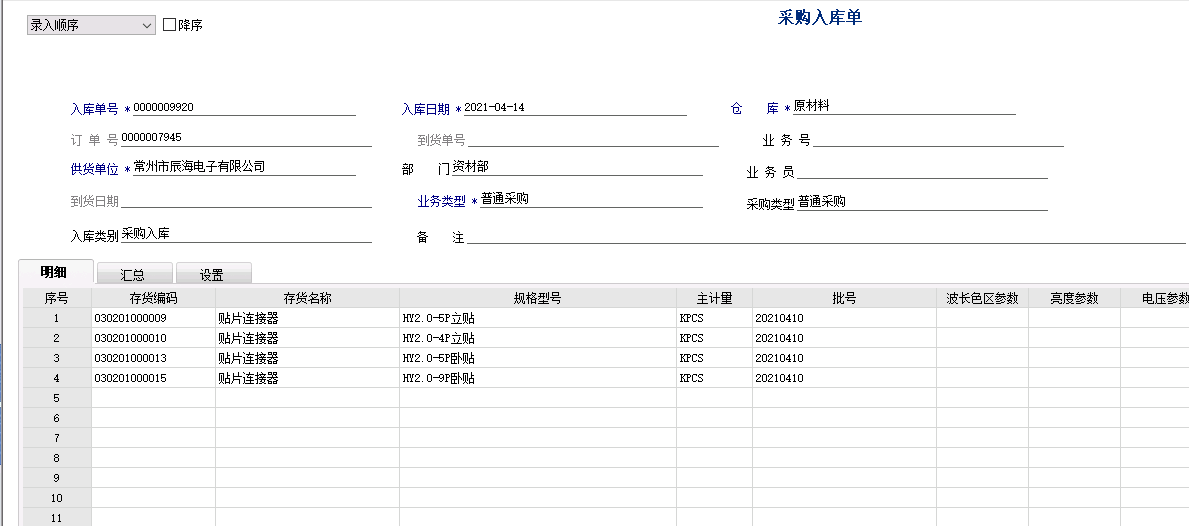This screenshot has height=526, width=1189.
Task: Click the empty 业务员 field
Action: [922, 171]
